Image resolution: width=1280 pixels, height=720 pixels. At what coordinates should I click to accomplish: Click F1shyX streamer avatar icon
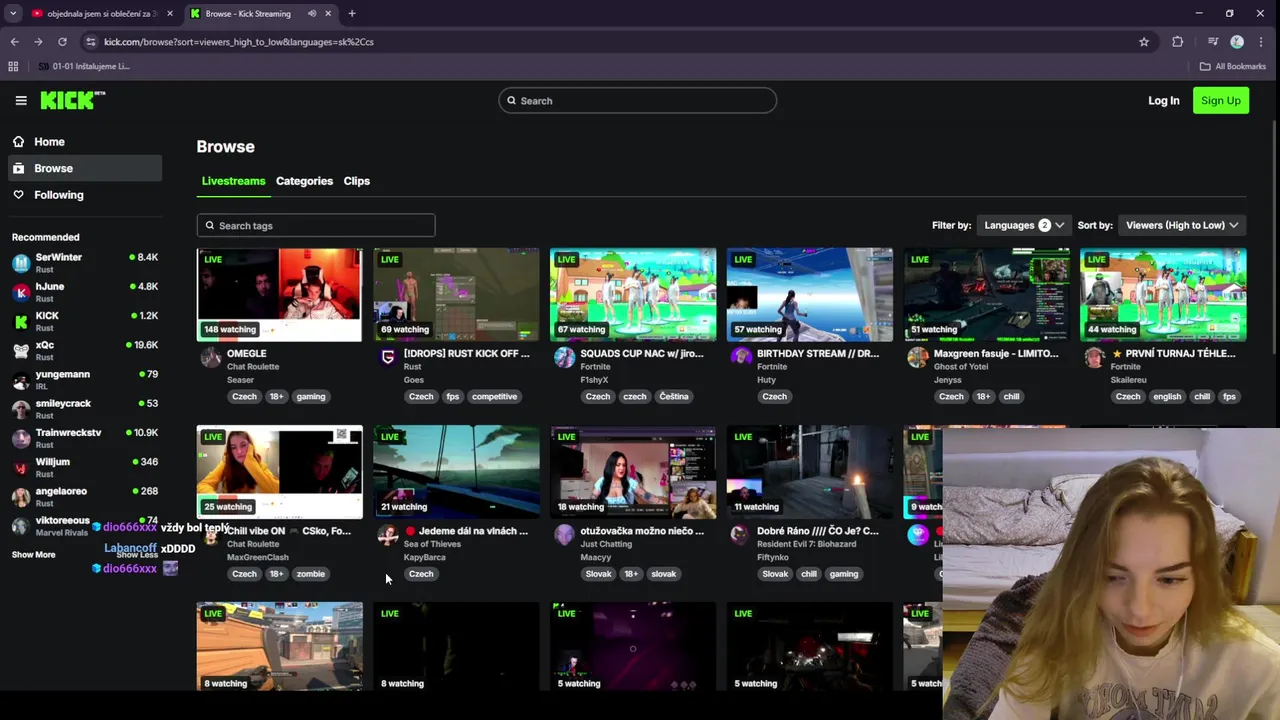pos(564,358)
